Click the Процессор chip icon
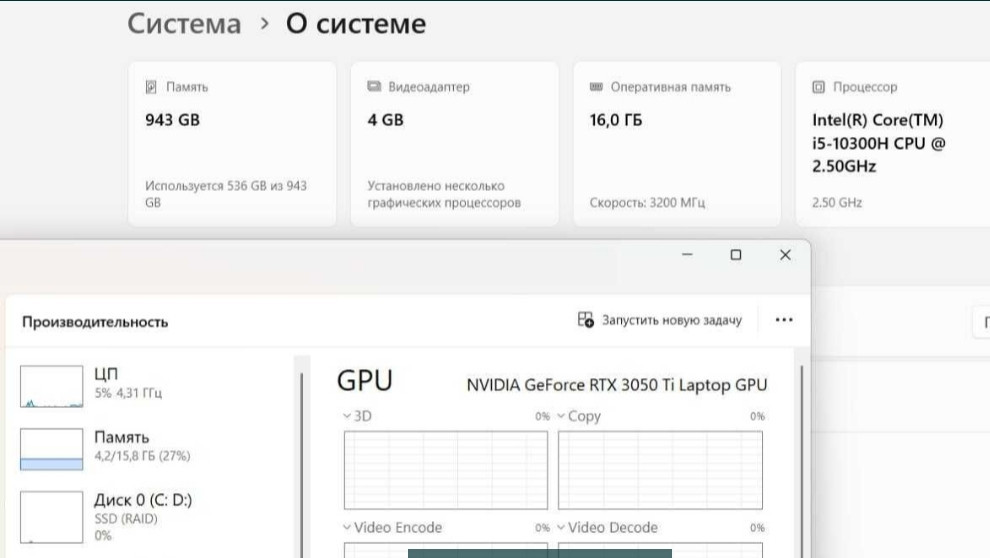The height and width of the screenshot is (558, 990). pyautogui.click(x=818, y=87)
